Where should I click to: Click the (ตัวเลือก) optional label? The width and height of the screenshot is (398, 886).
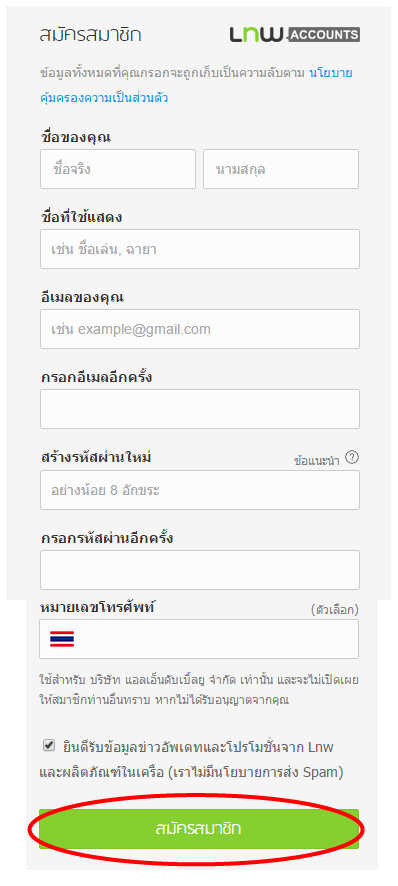335,610
